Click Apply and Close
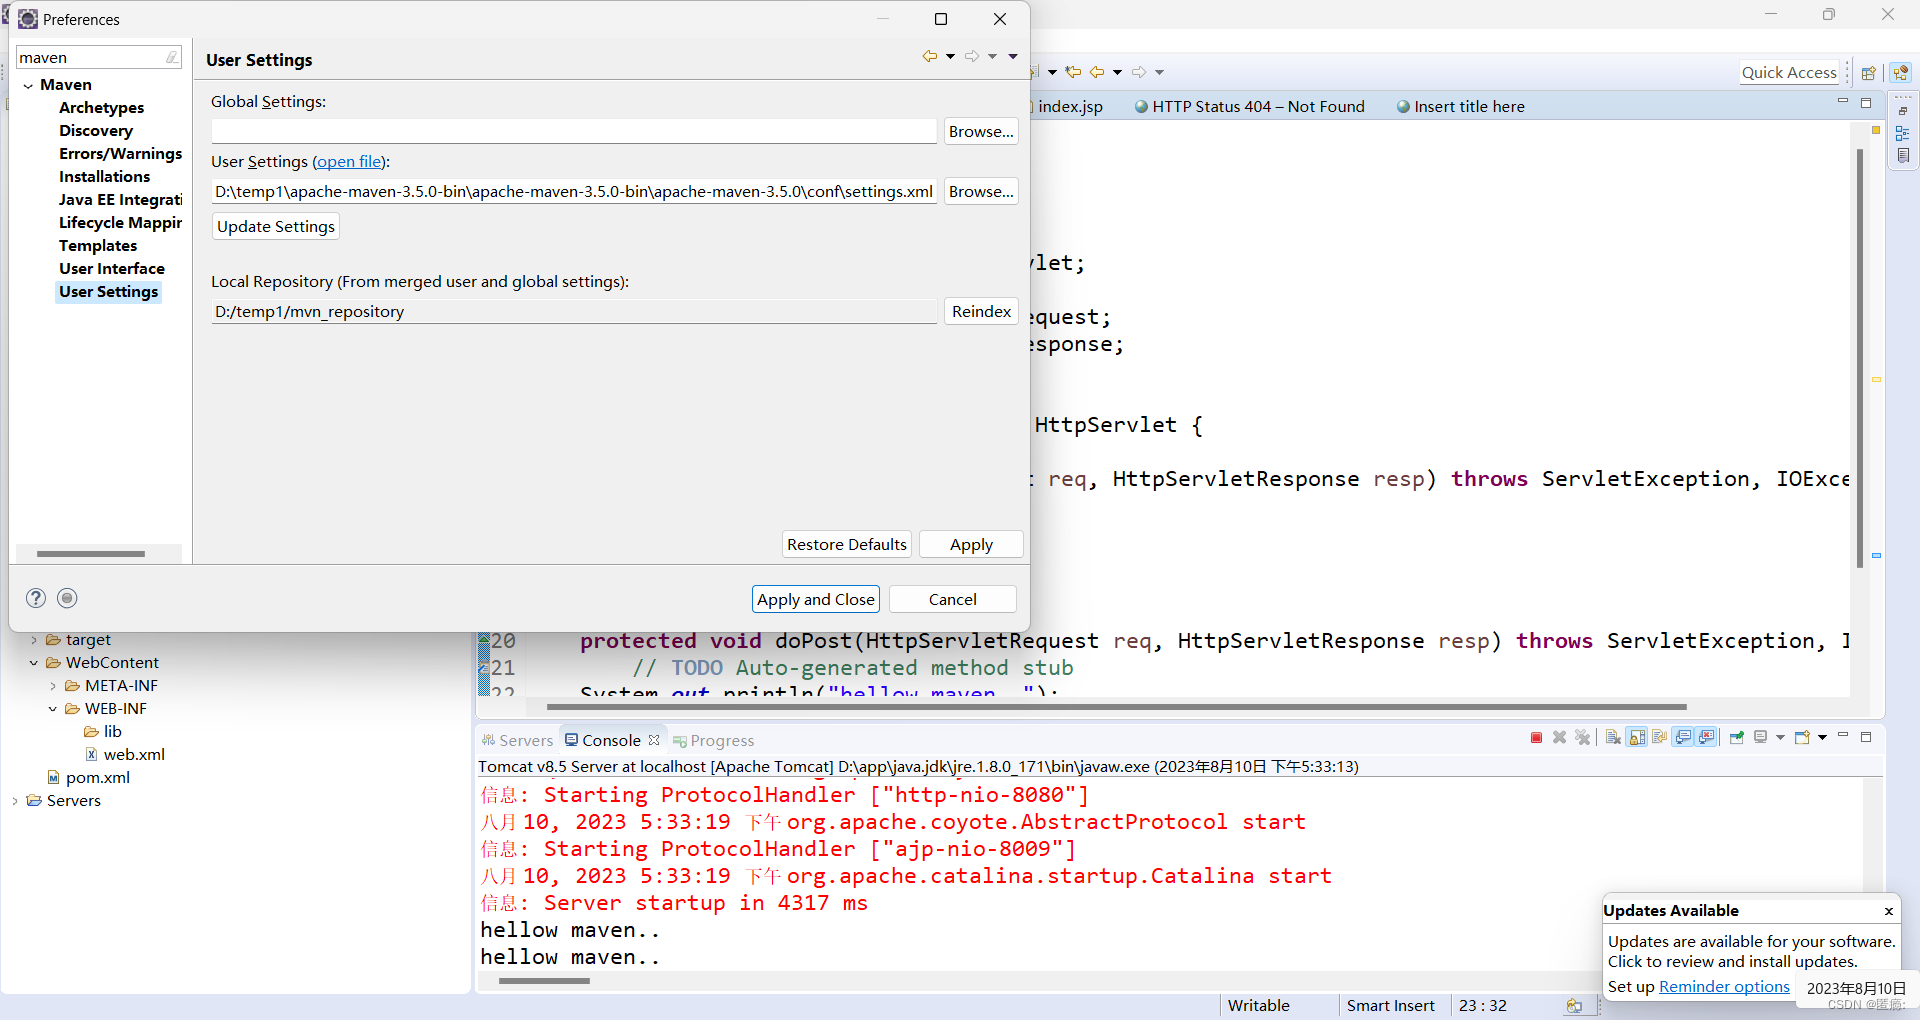The image size is (1920, 1020). [816, 599]
